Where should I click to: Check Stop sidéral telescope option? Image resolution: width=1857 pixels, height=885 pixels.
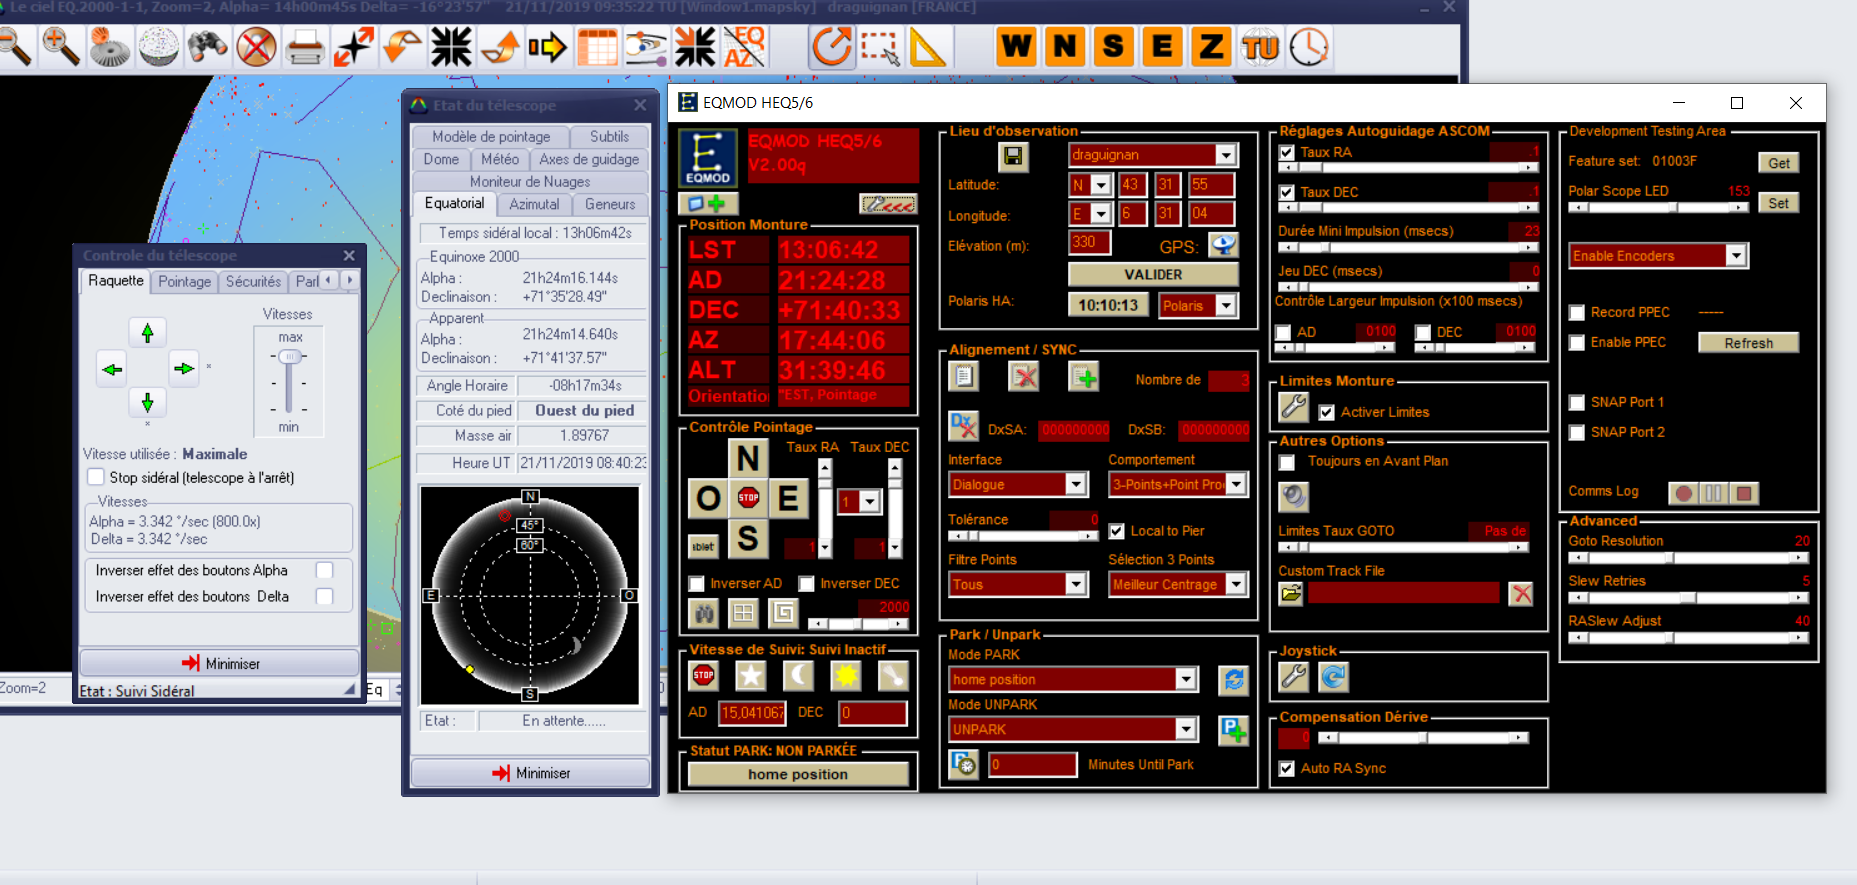(96, 478)
